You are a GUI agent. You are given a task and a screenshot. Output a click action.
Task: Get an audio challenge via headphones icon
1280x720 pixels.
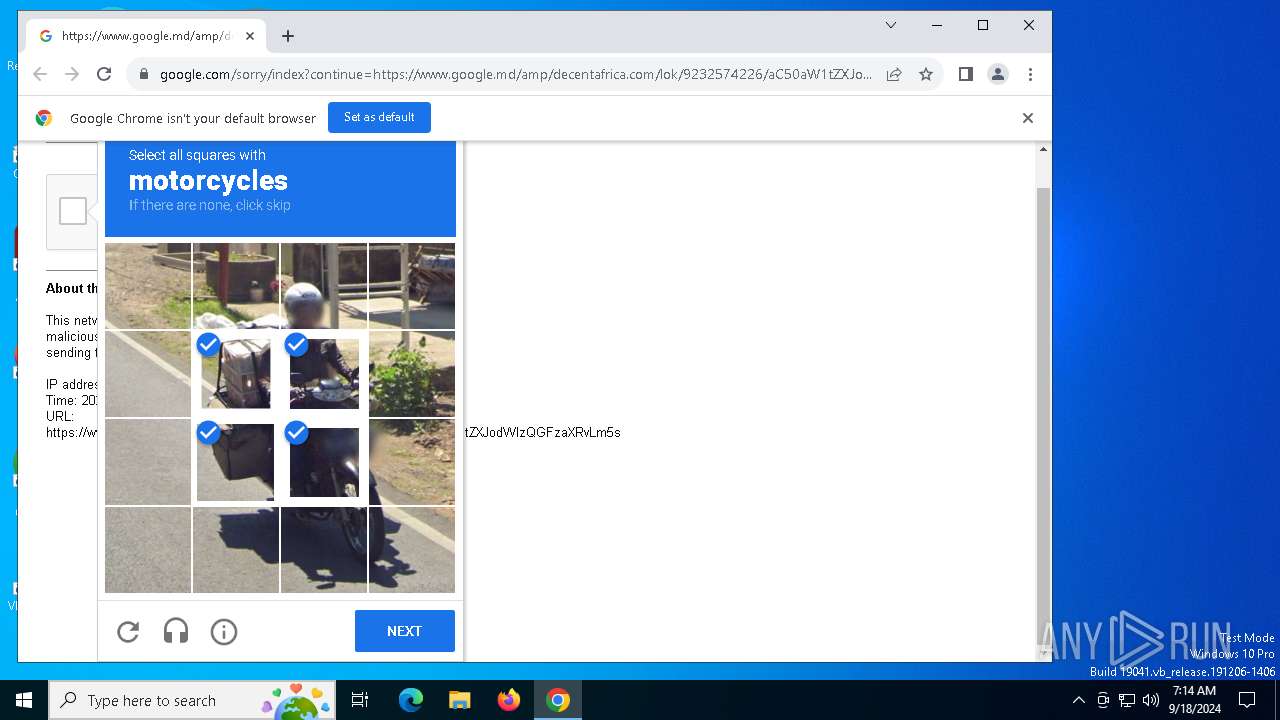pos(176,631)
